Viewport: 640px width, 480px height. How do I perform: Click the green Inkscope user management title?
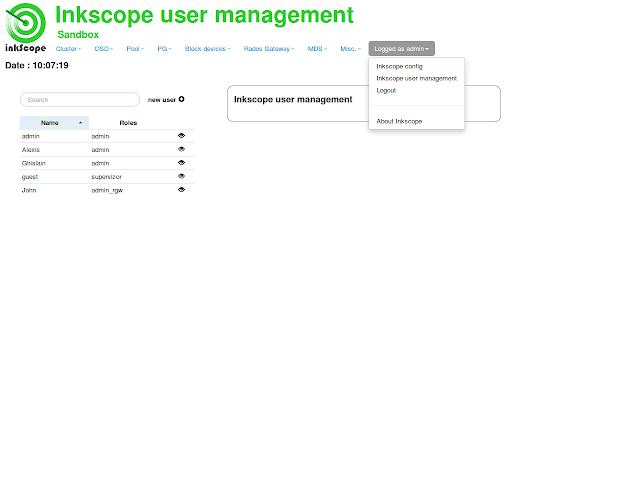tap(204, 15)
